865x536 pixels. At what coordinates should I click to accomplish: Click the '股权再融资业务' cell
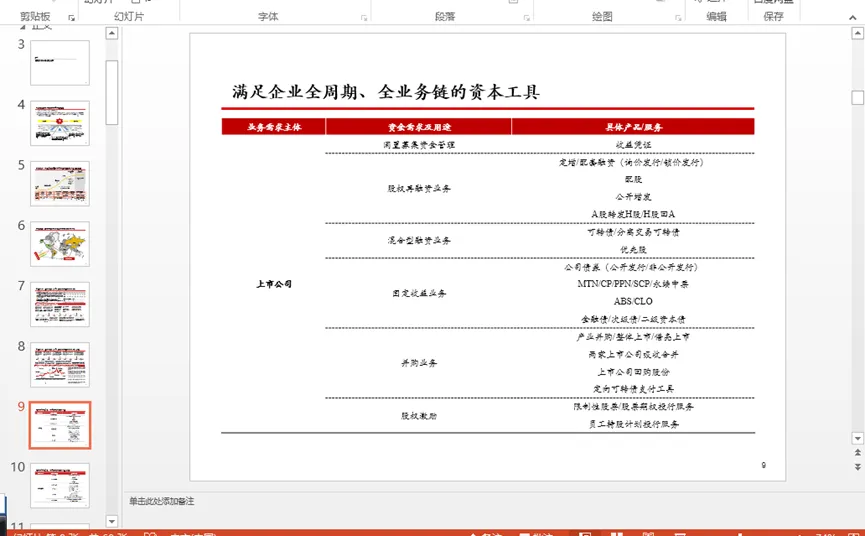(419, 188)
